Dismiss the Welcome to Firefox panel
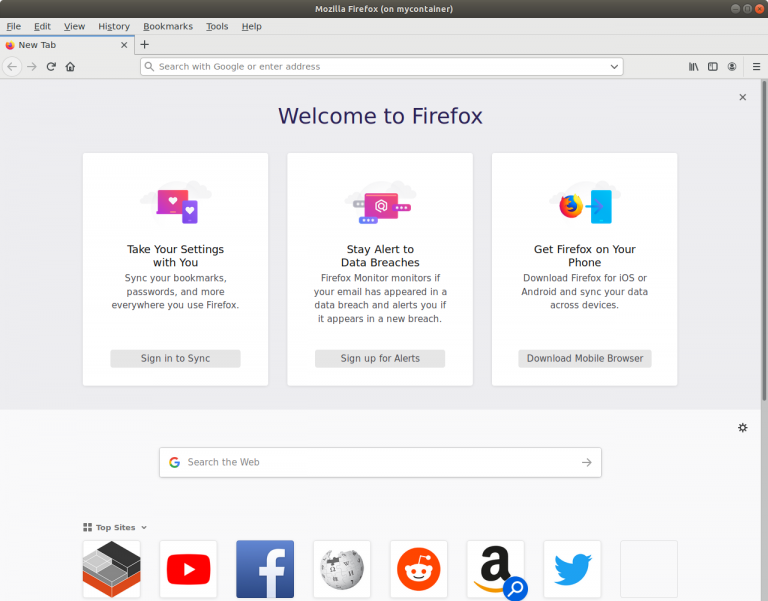 [742, 97]
